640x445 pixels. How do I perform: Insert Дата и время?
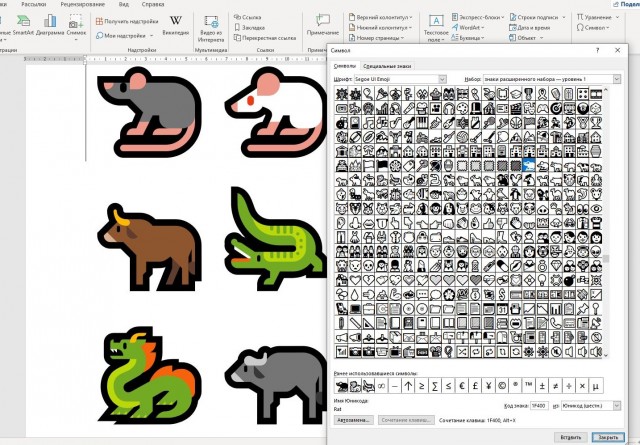click(x=529, y=28)
